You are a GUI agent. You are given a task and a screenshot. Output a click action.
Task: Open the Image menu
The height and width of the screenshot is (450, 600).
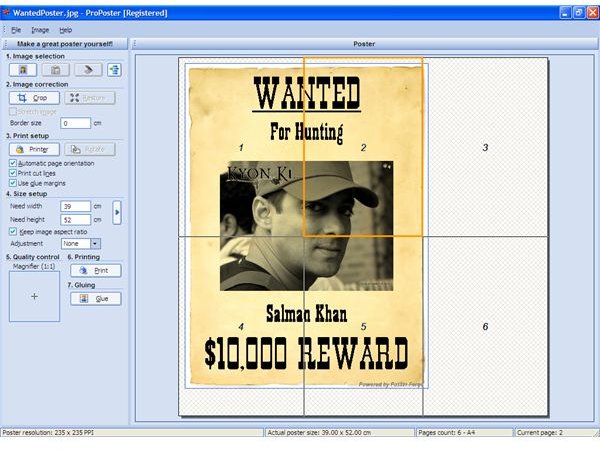click(x=40, y=30)
